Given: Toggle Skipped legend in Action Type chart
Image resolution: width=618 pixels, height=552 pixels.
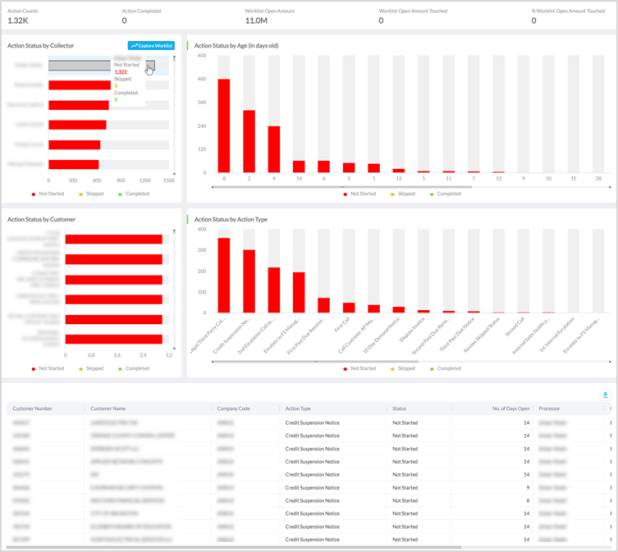Looking at the screenshot, I should point(403,368).
